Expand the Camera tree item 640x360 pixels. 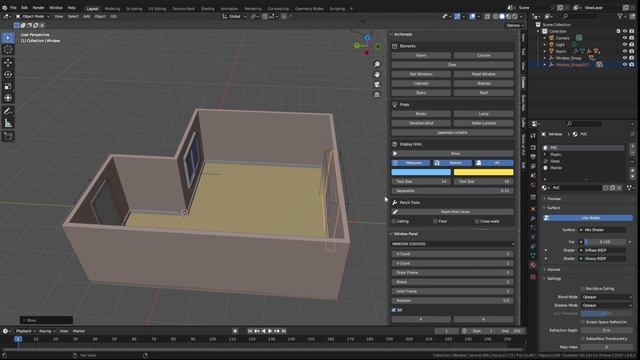544,38
